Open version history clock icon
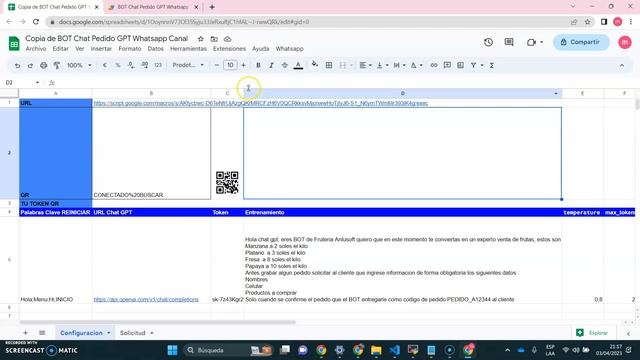 (x=488, y=42)
